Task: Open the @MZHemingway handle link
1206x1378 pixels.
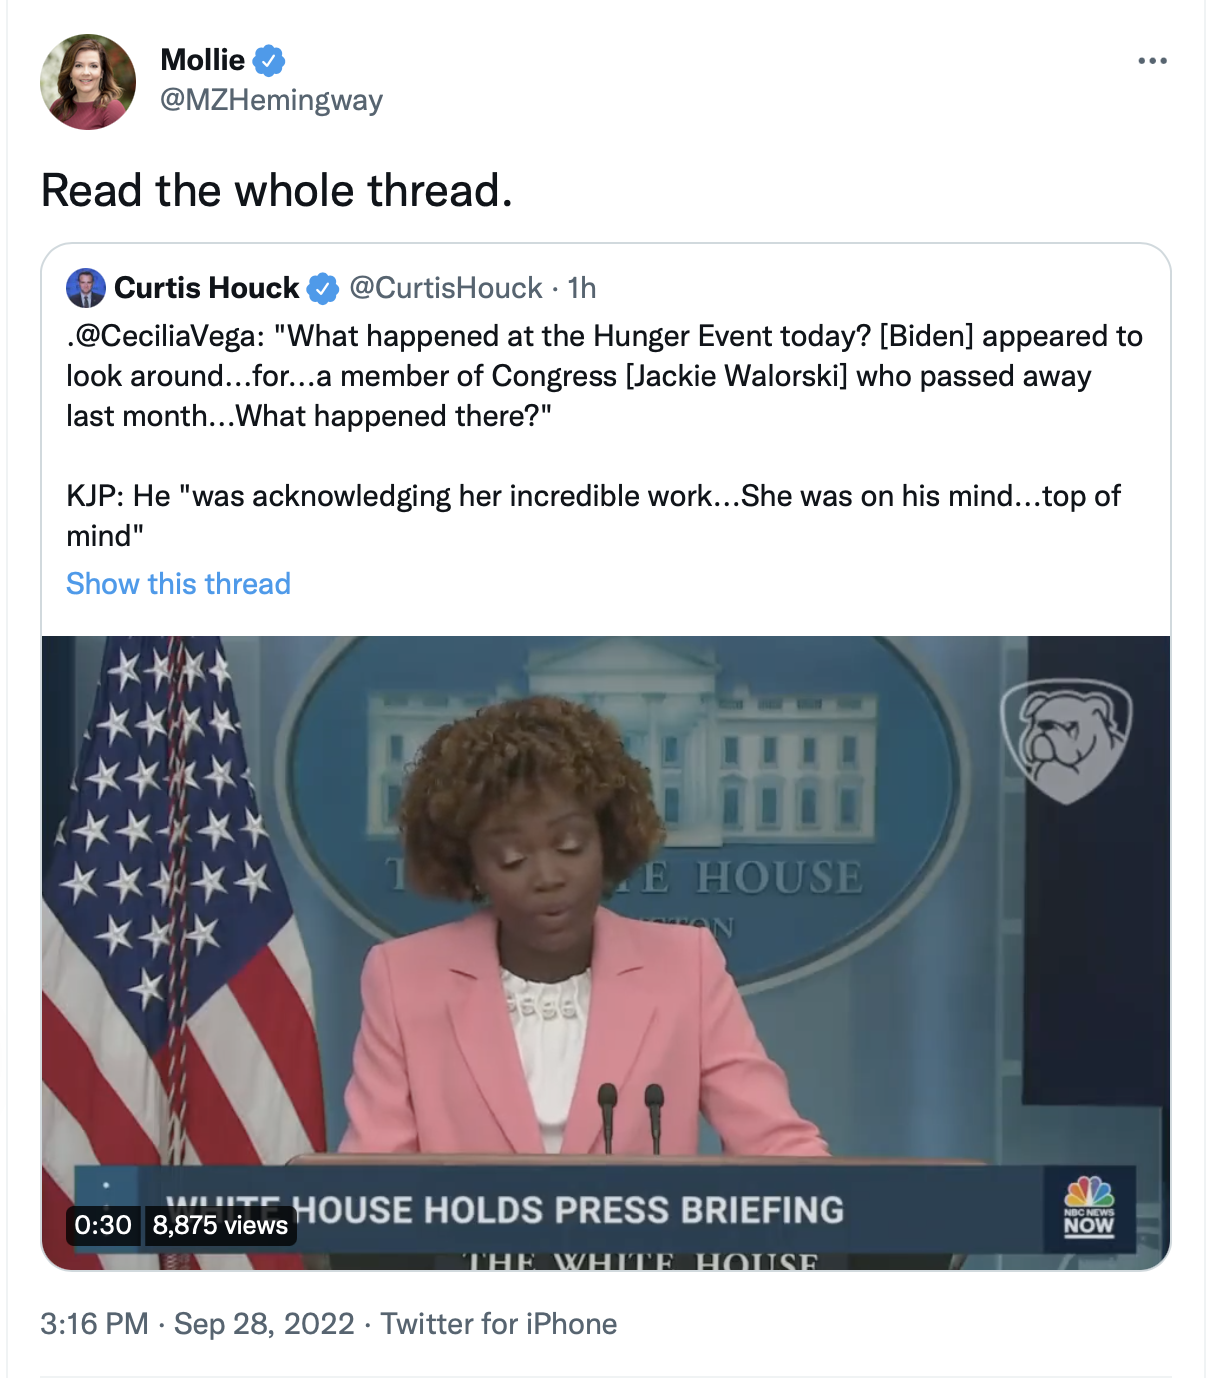Action: [x=271, y=100]
